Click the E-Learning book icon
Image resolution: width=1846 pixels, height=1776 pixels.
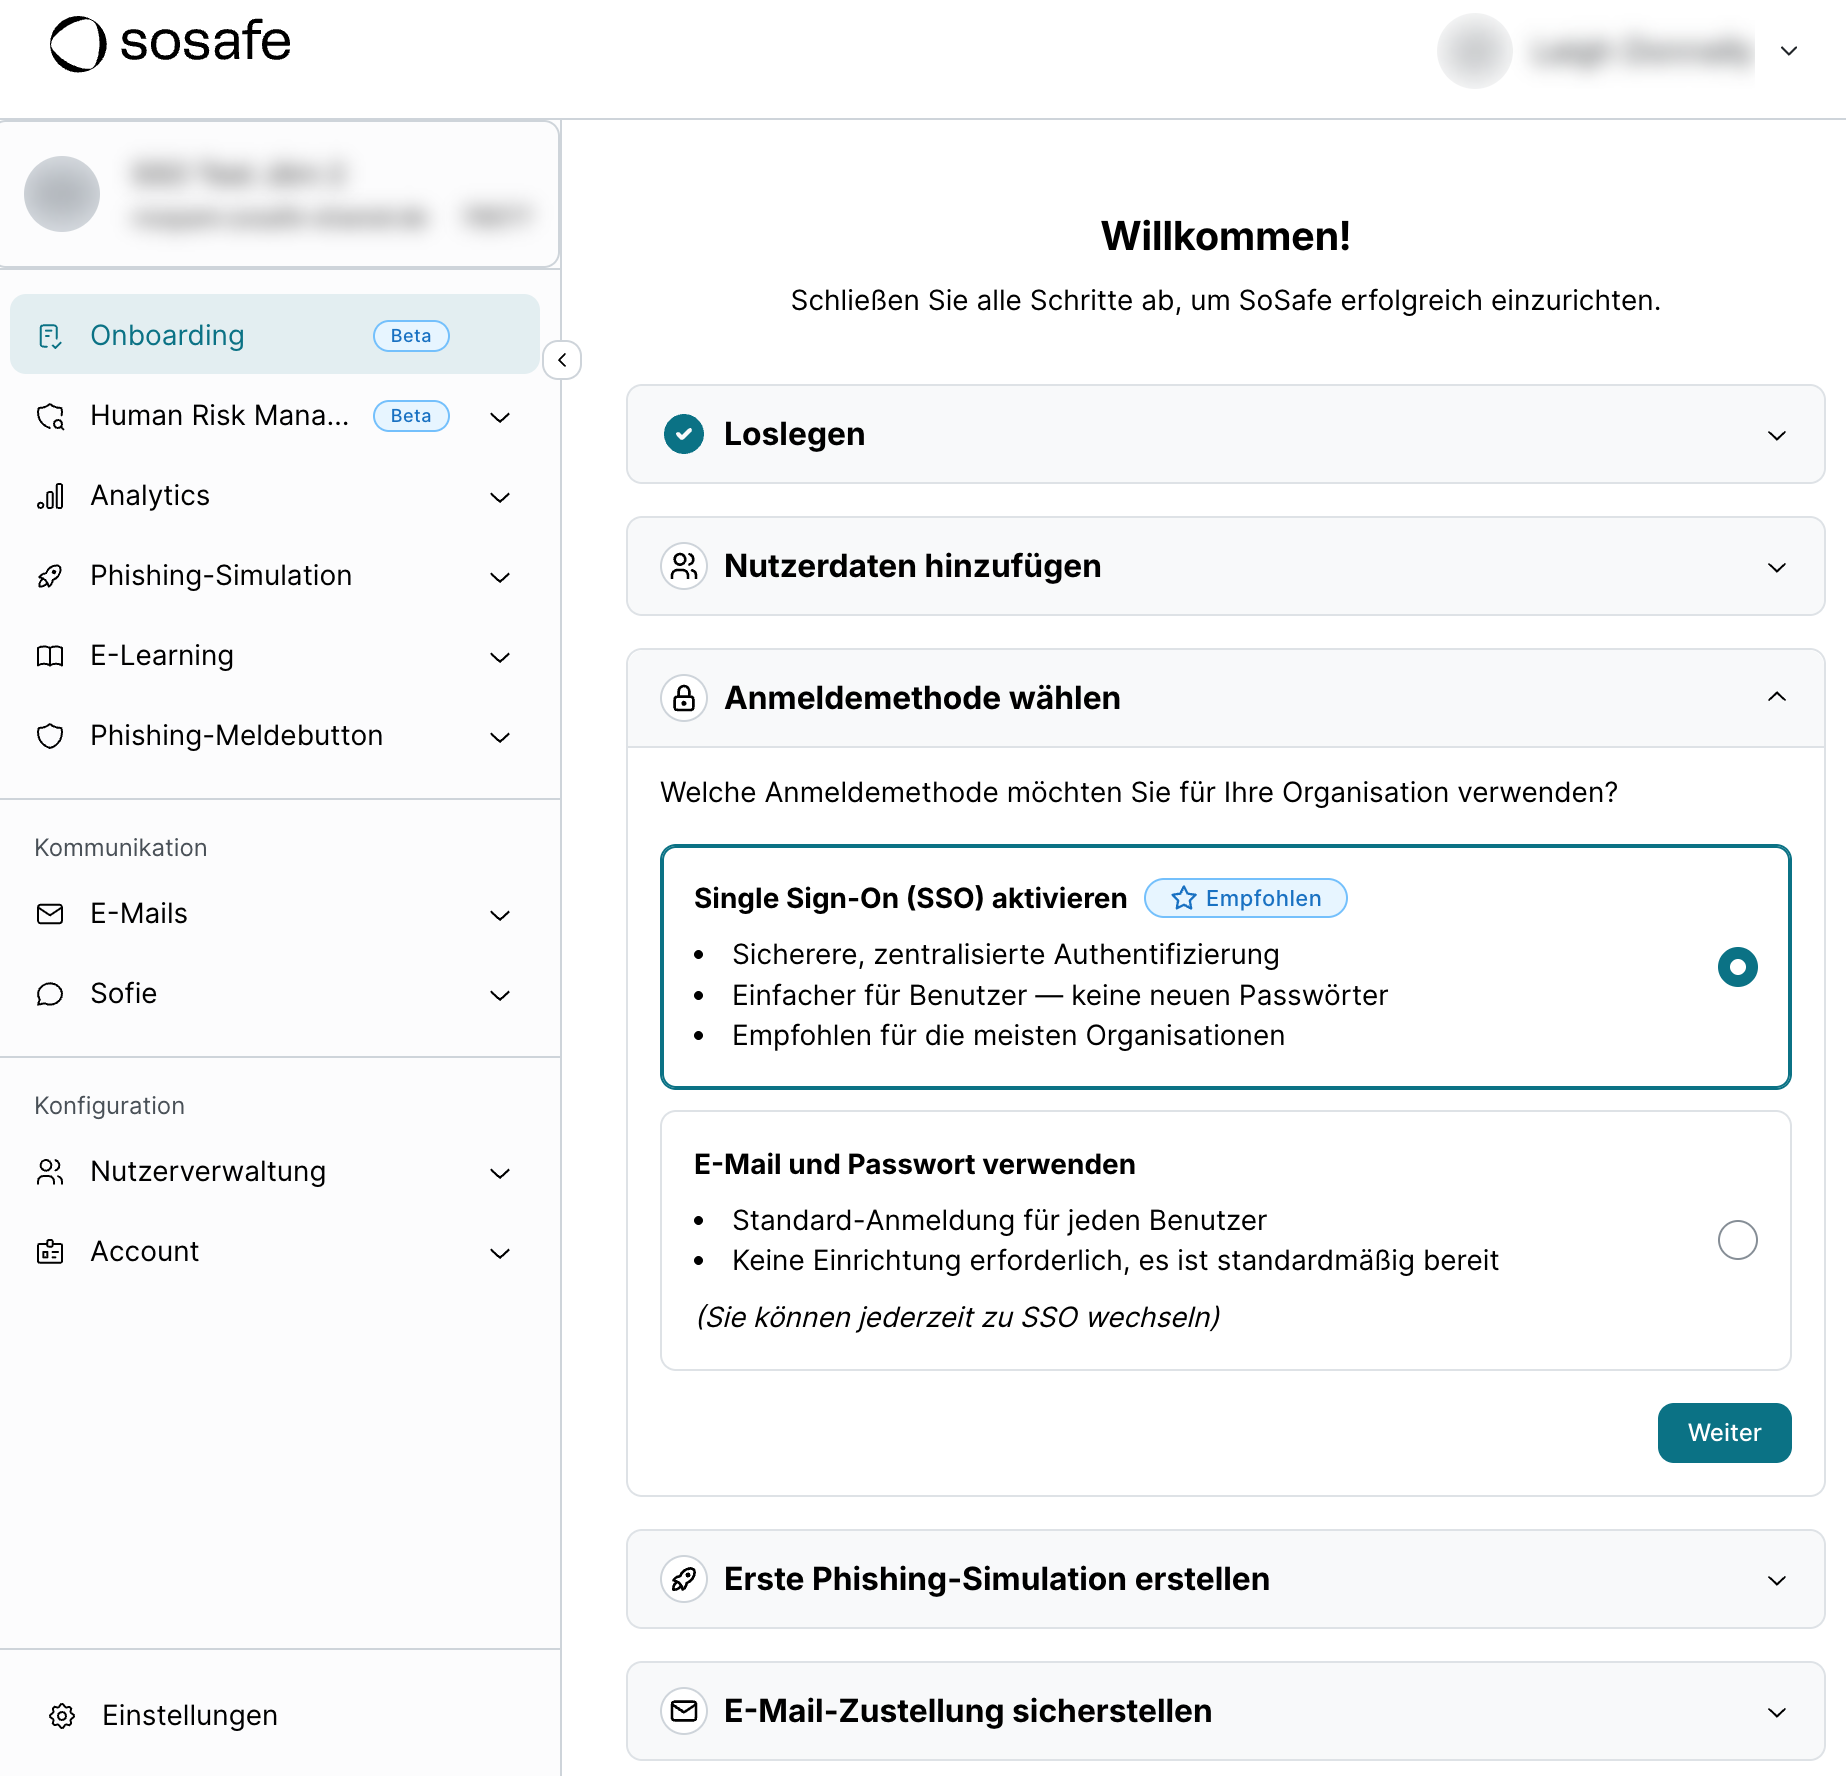click(50, 656)
